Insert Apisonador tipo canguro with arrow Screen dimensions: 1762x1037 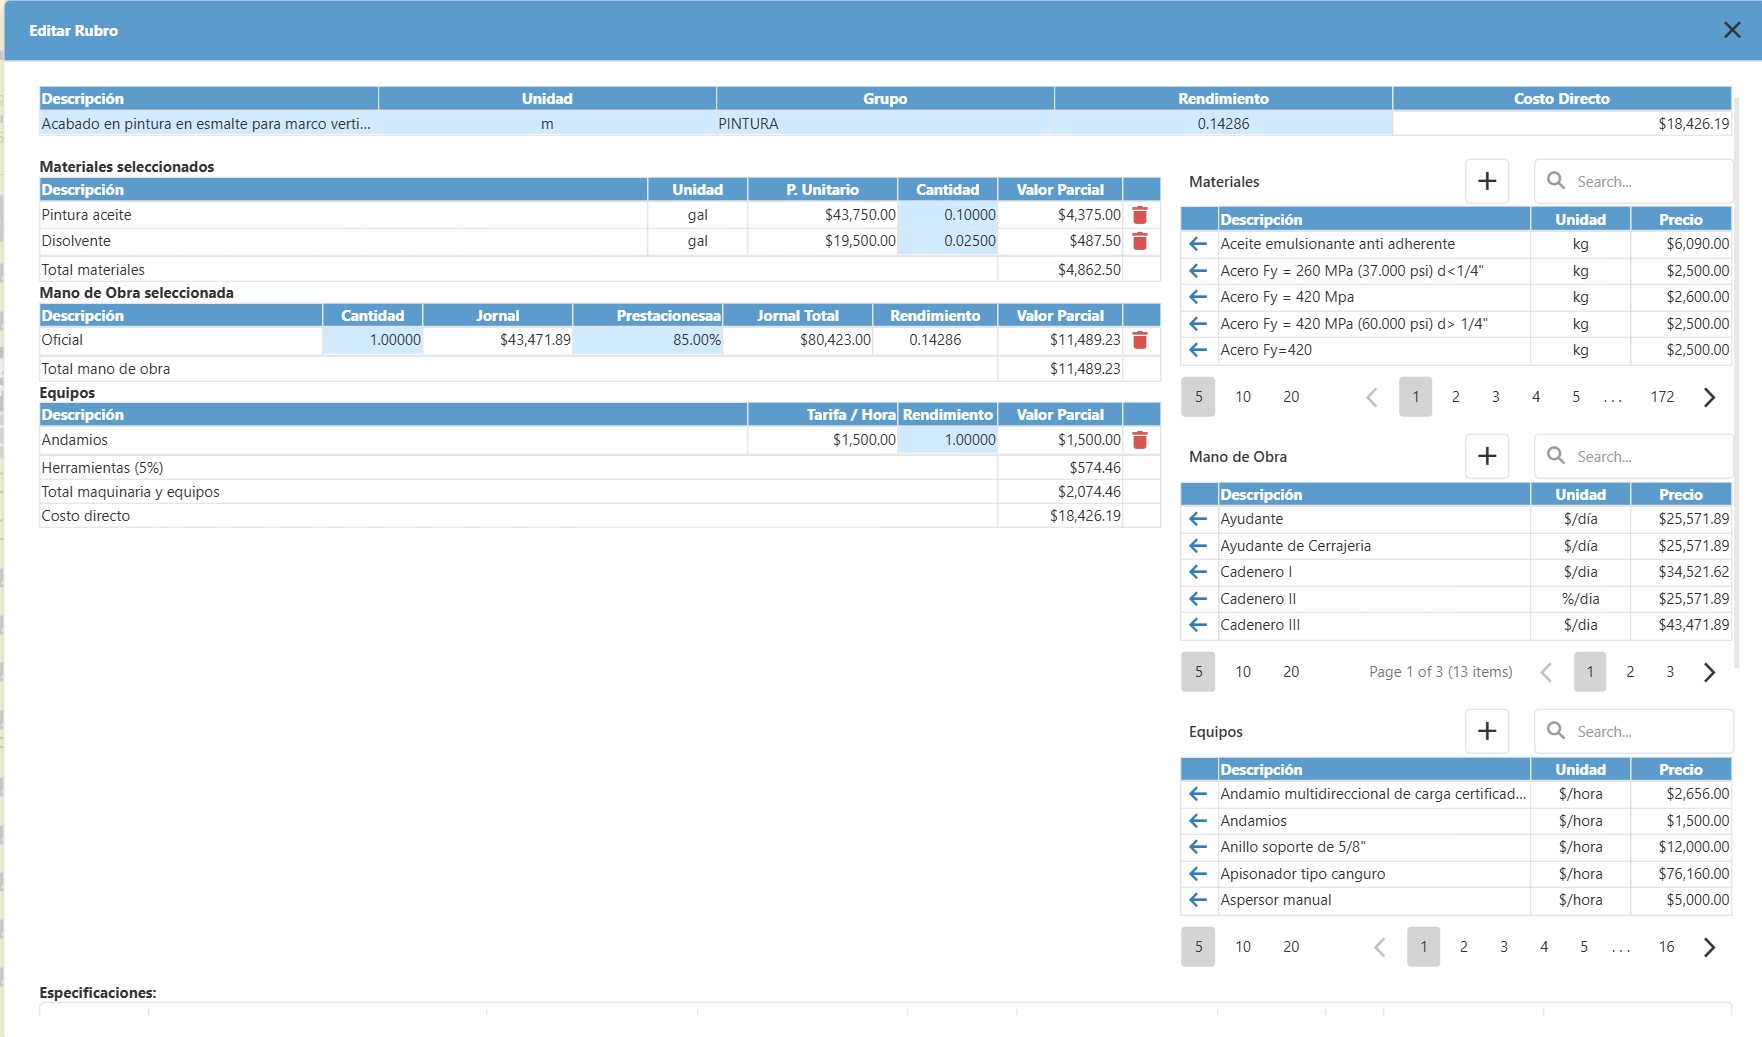click(1198, 874)
